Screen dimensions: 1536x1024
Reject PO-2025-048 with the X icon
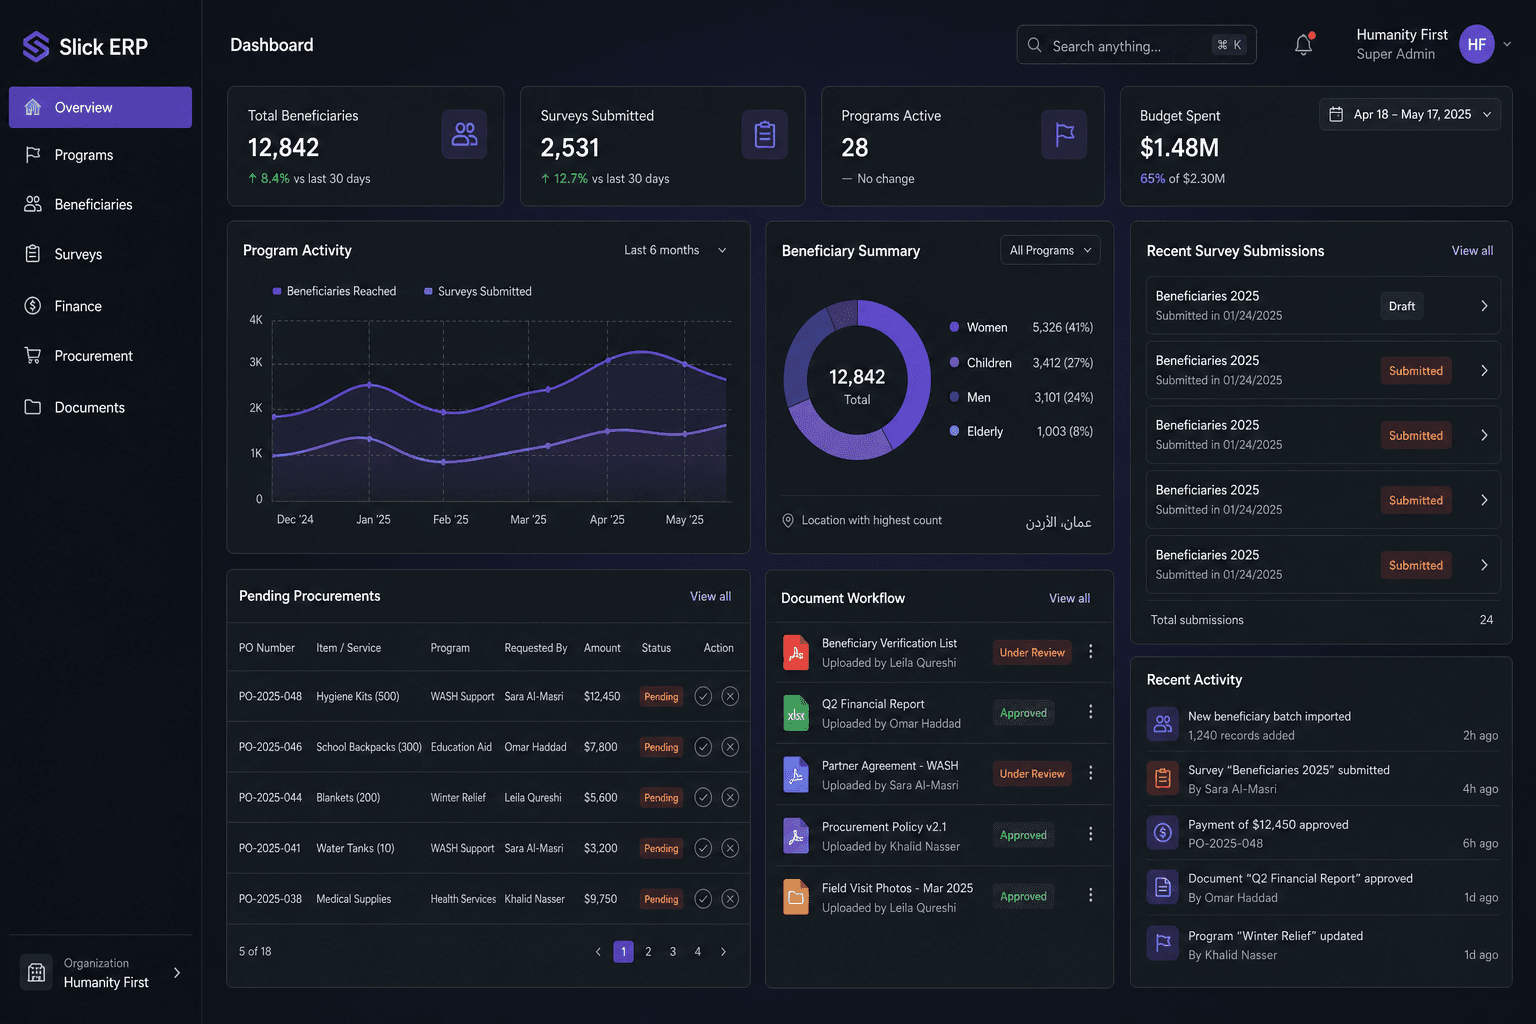coord(730,696)
